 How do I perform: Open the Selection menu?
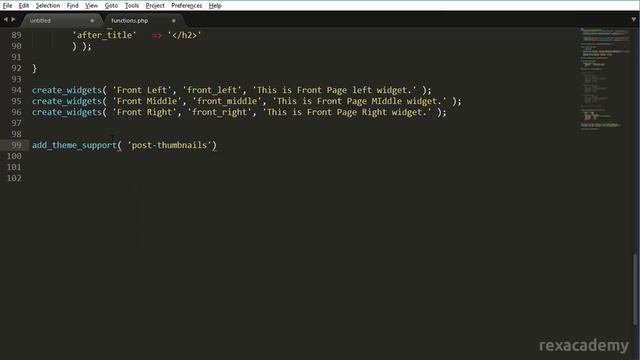(x=48, y=6)
